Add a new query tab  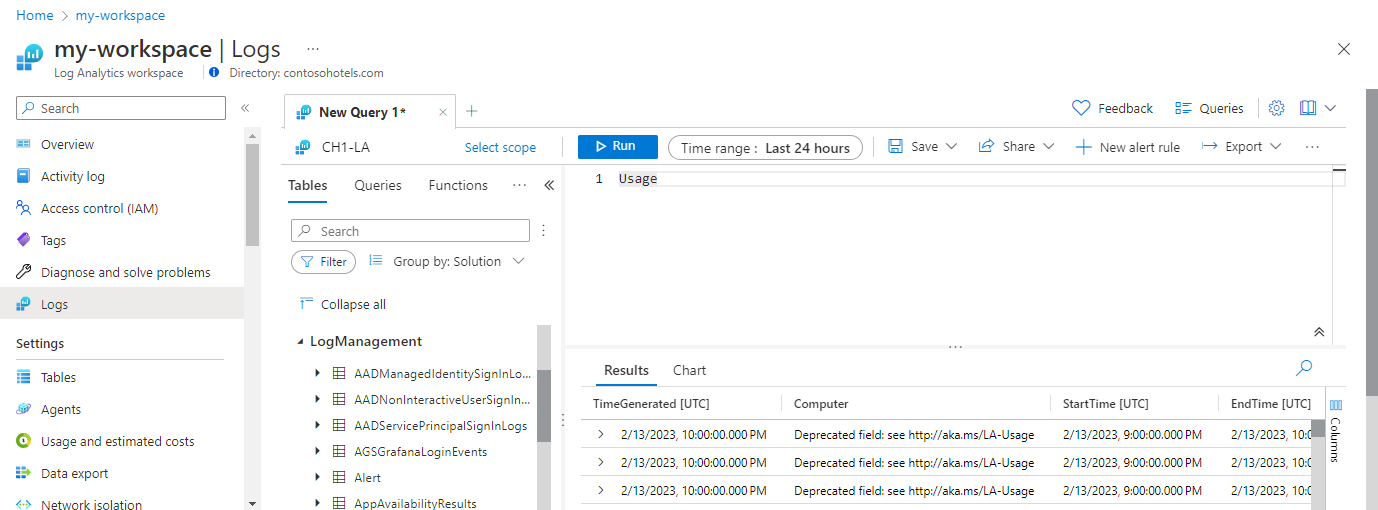[x=472, y=111]
